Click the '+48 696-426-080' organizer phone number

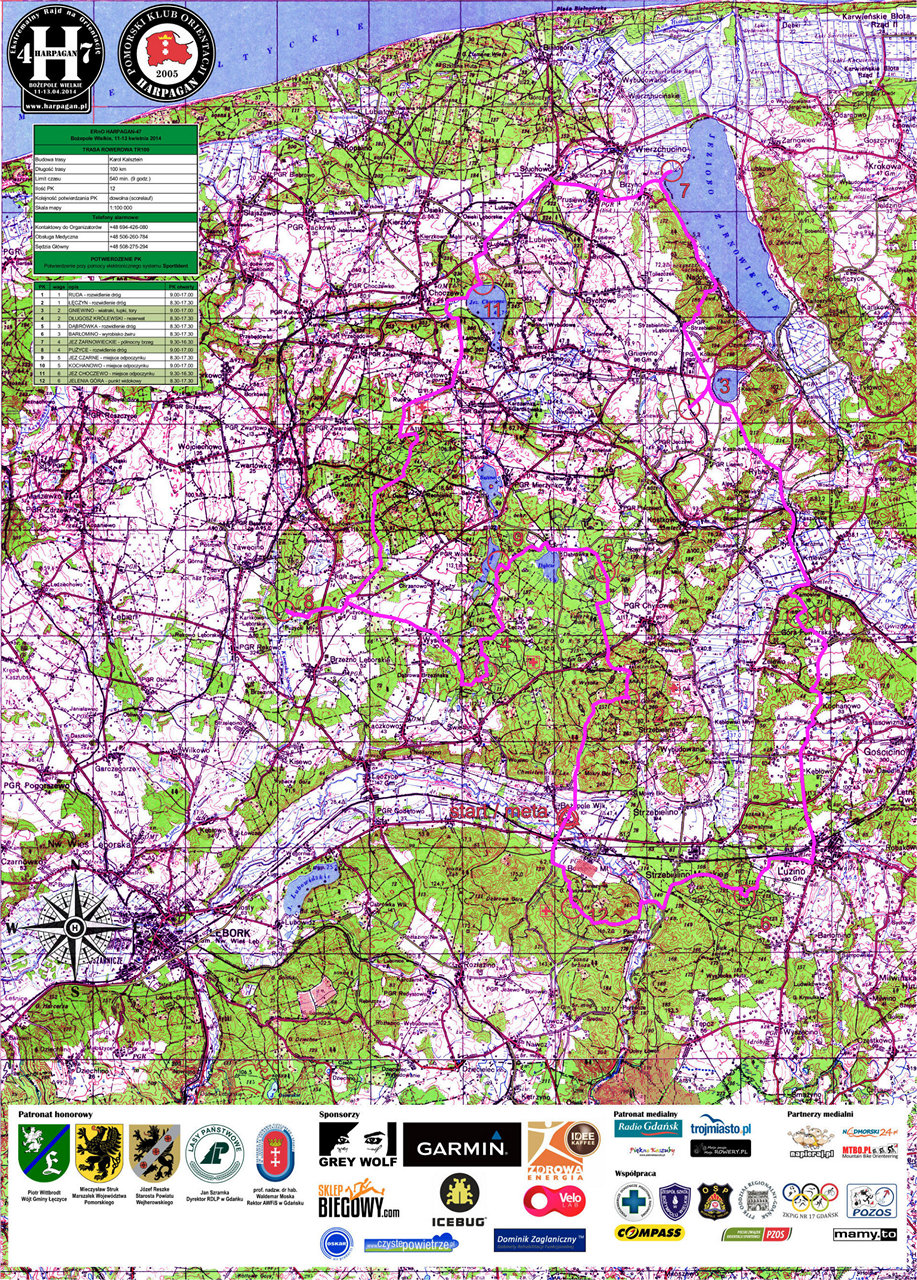(152, 226)
